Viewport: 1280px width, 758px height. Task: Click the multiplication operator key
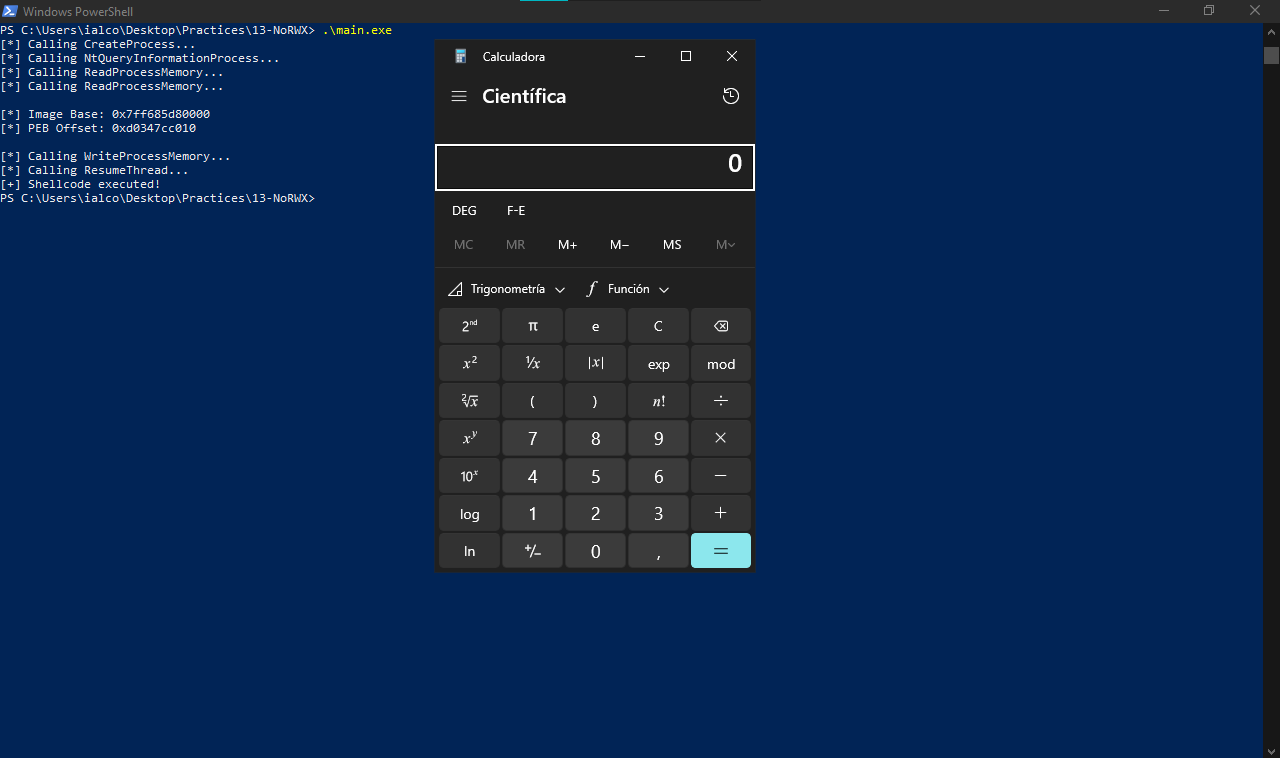pos(721,438)
